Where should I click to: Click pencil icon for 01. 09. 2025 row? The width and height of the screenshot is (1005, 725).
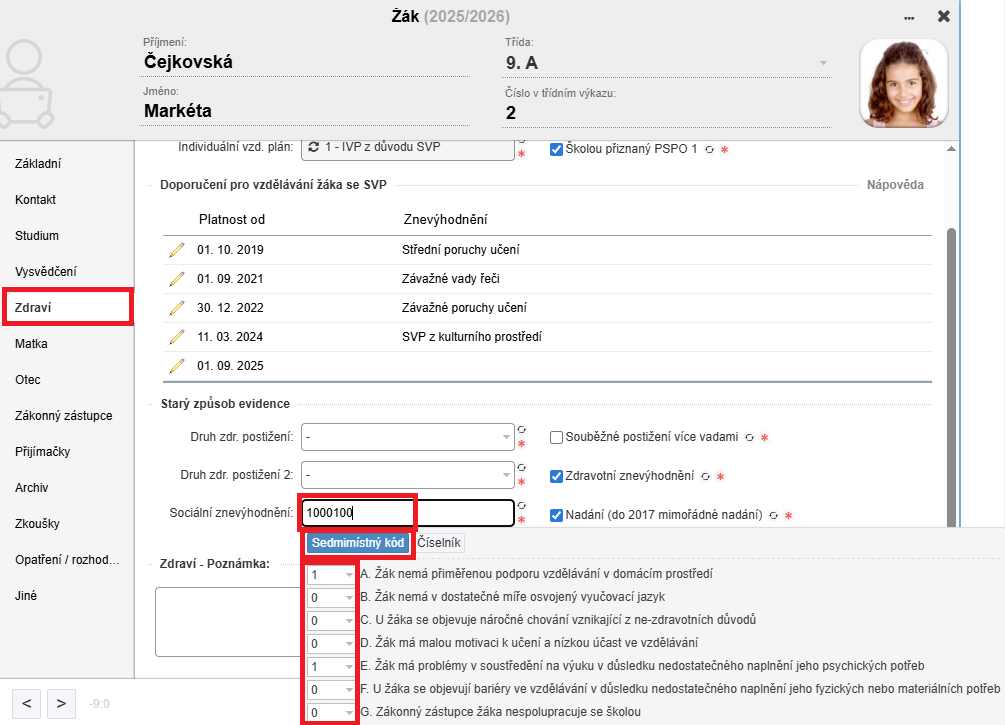177,366
